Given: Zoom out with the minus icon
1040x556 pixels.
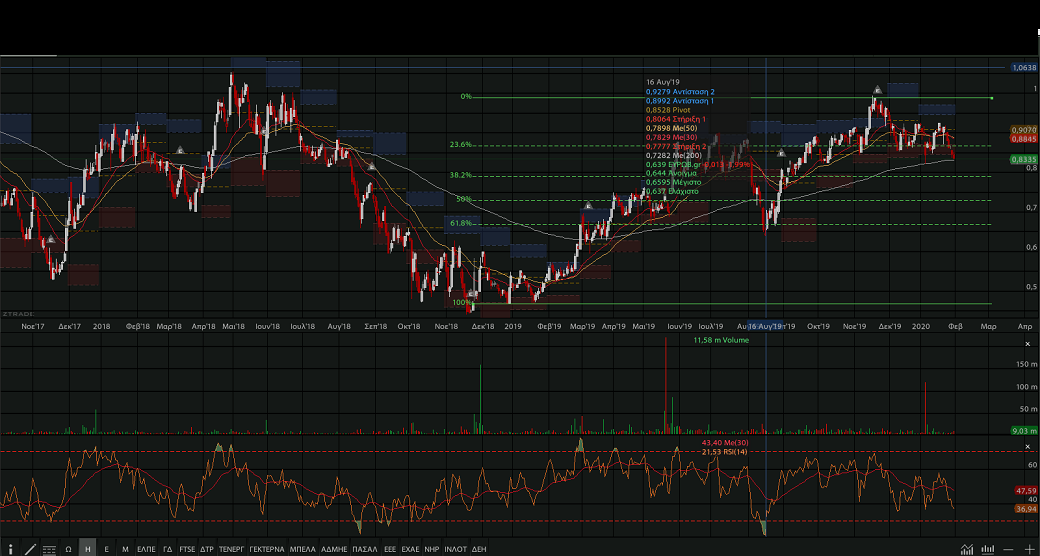Looking at the screenshot, I should pos(1009,549).
